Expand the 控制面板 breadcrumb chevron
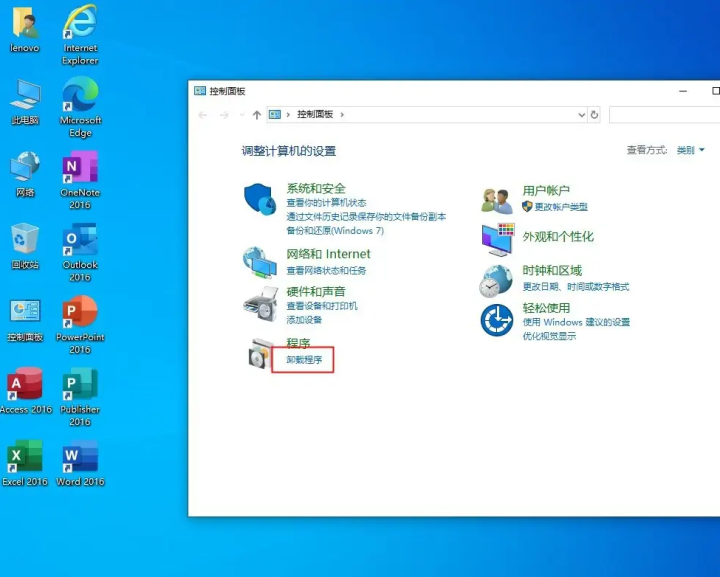The height and width of the screenshot is (577, 720). click(342, 115)
